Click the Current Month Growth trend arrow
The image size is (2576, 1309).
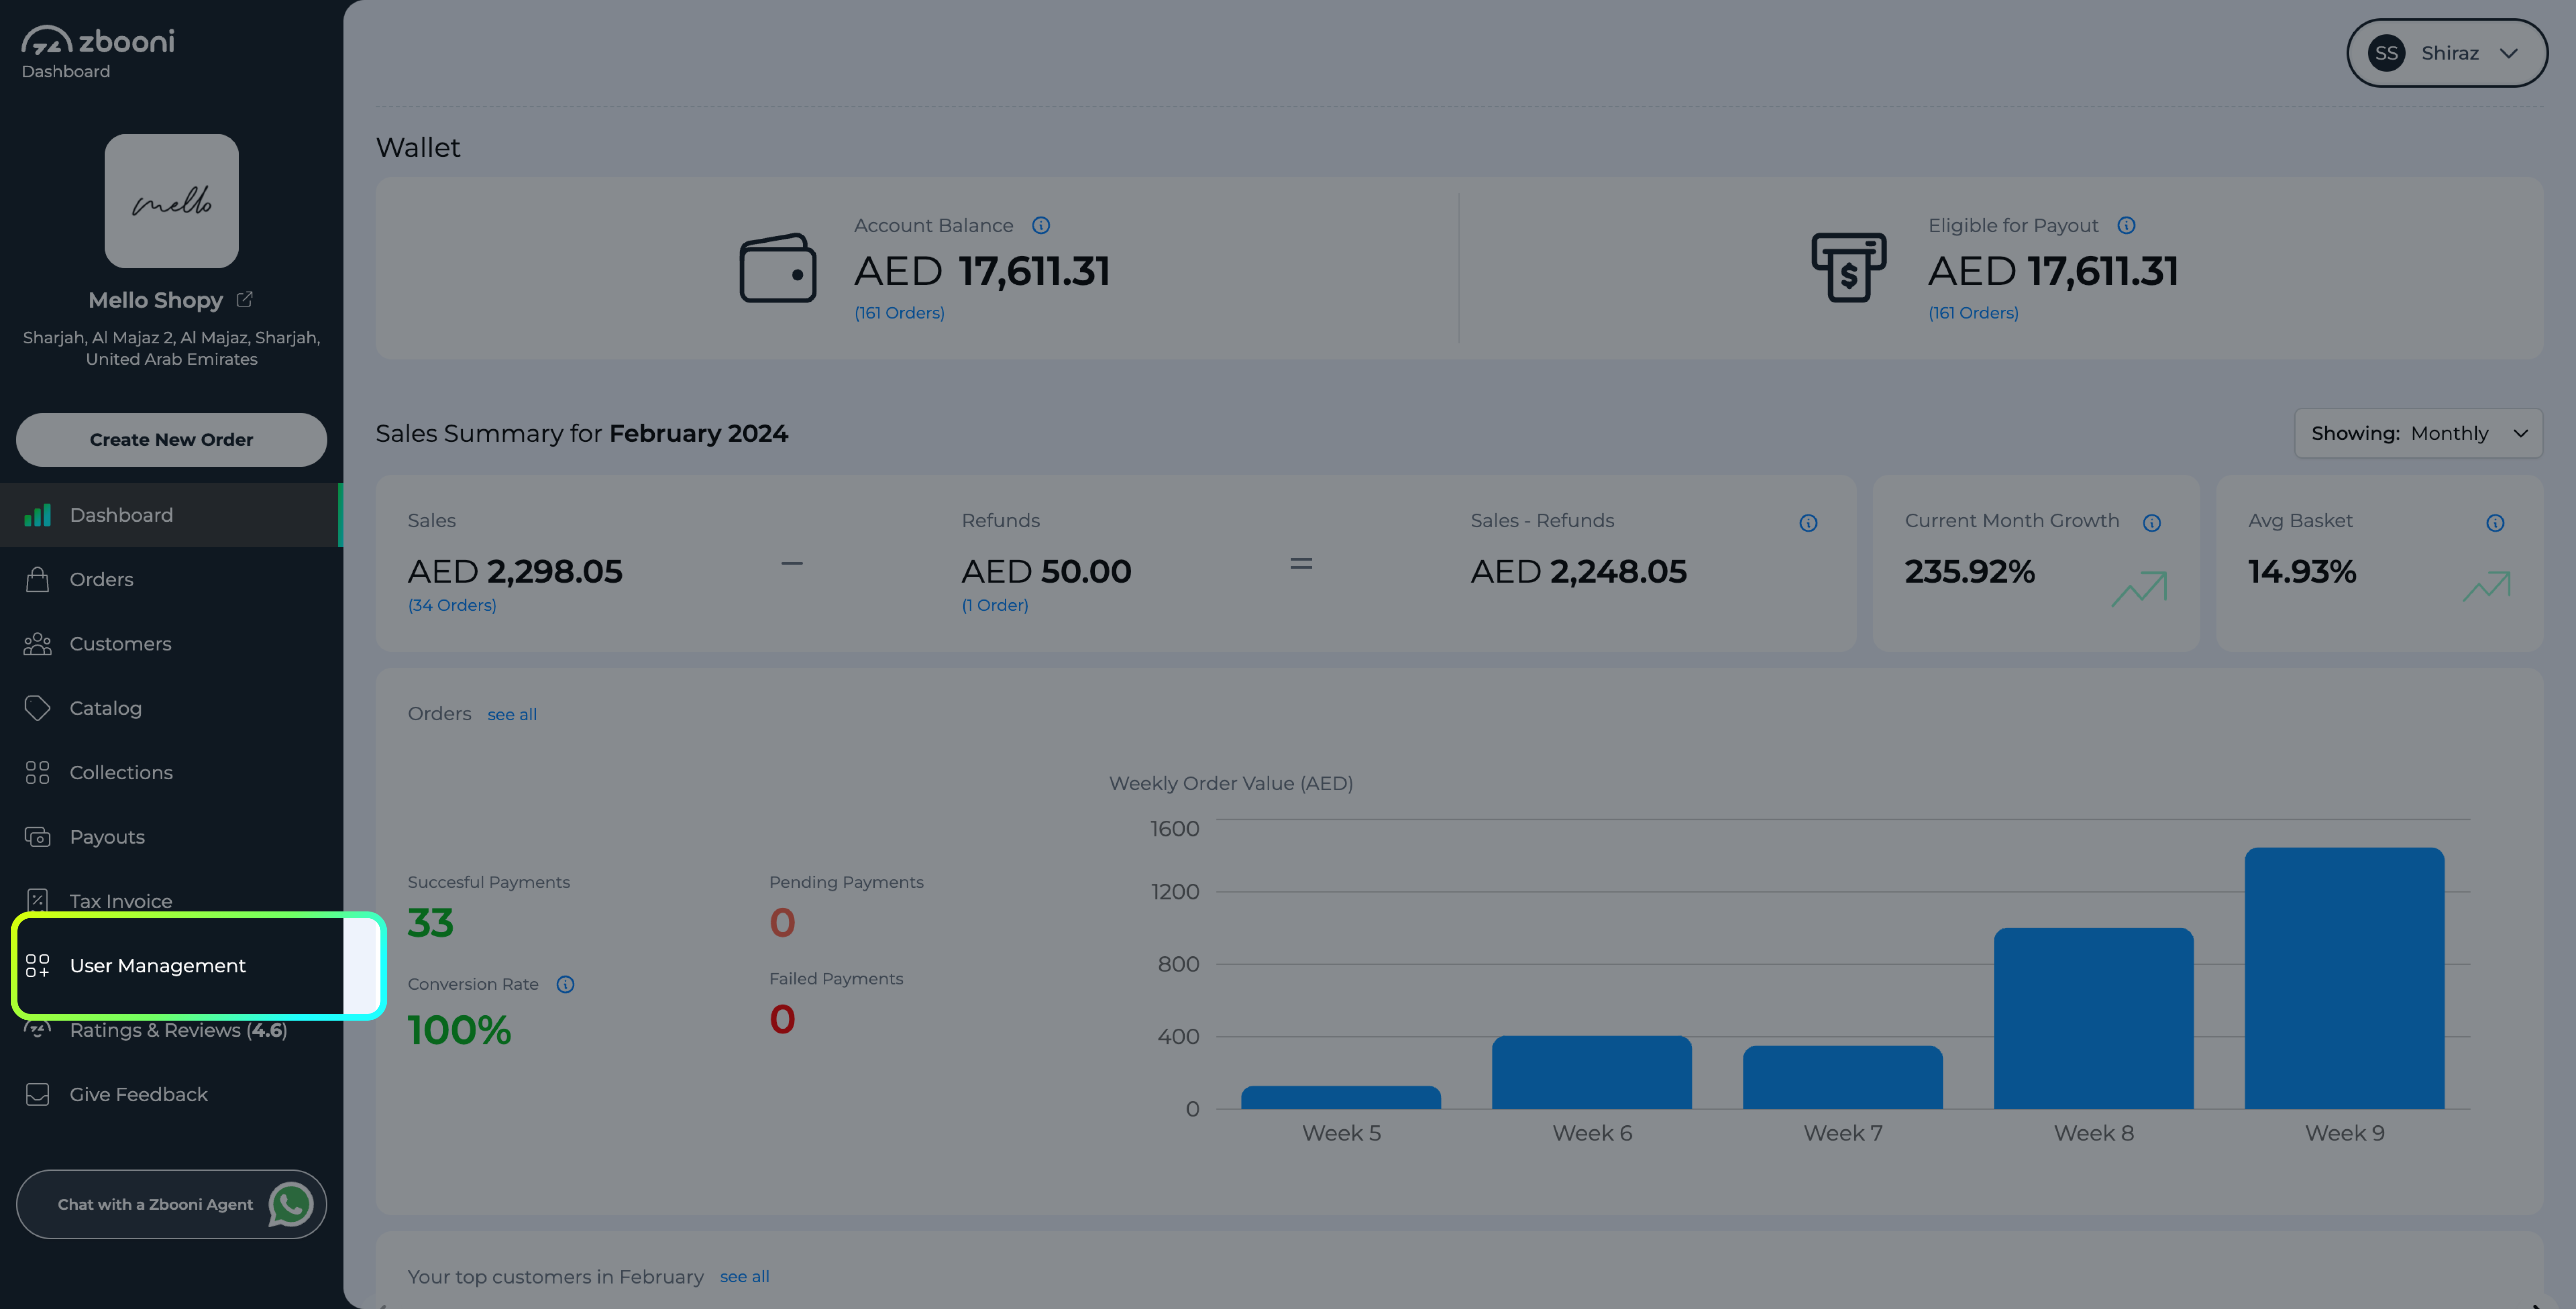point(2139,588)
